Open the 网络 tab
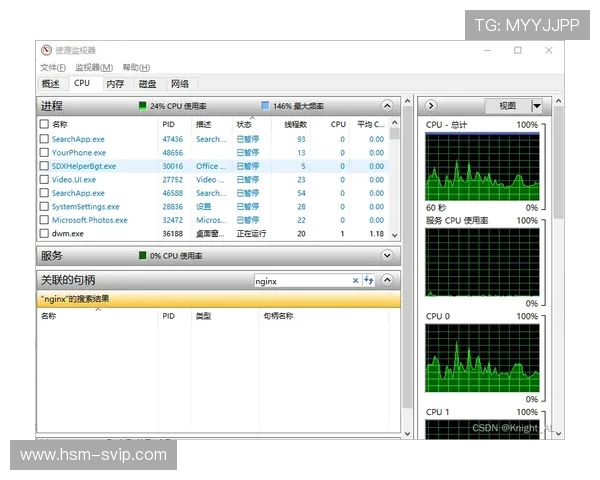The width and height of the screenshot is (600, 480). tap(179, 84)
